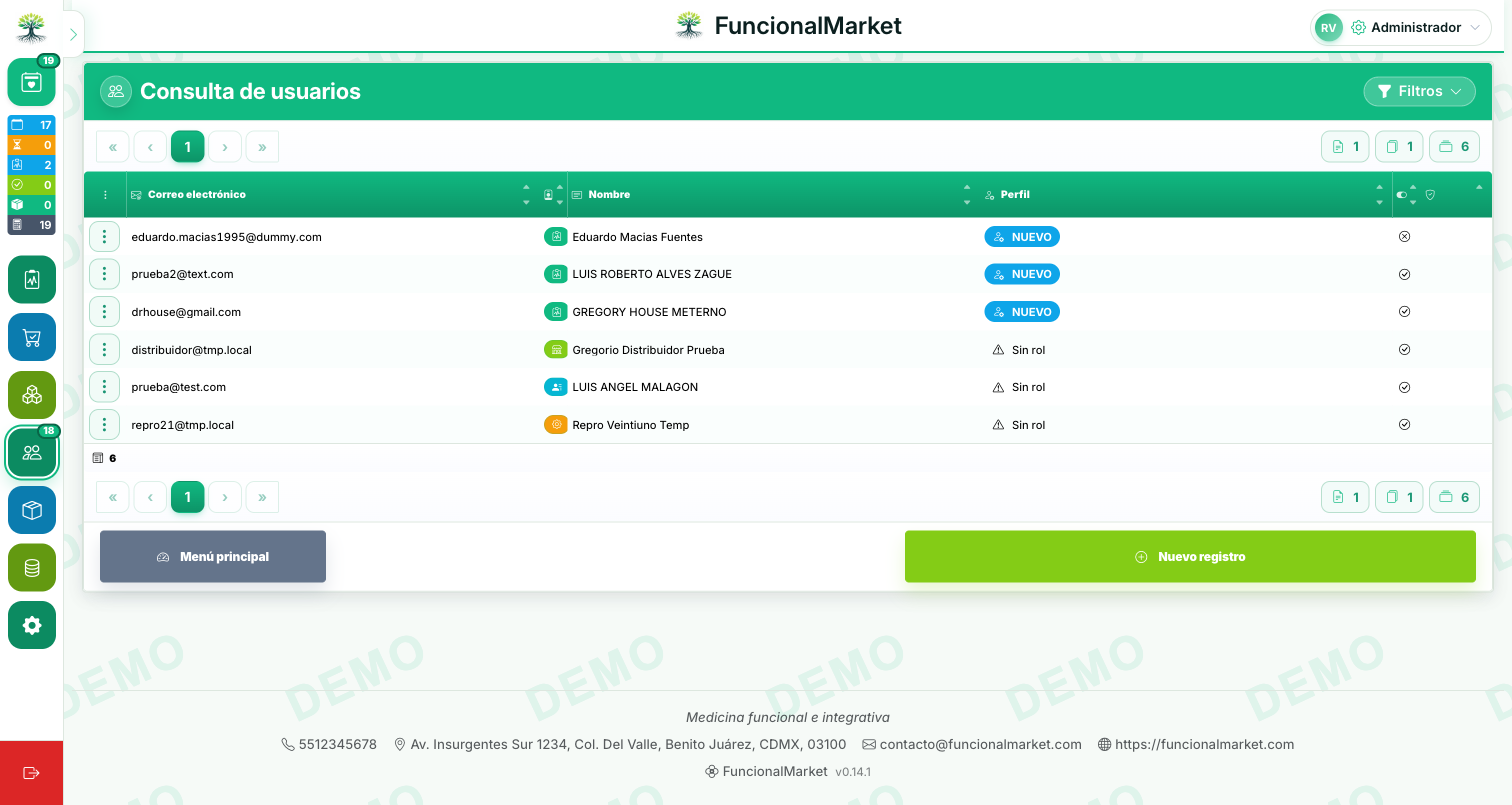Click the blue counter showing 2
Image resolution: width=1512 pixels, height=805 pixels.
coord(31,165)
